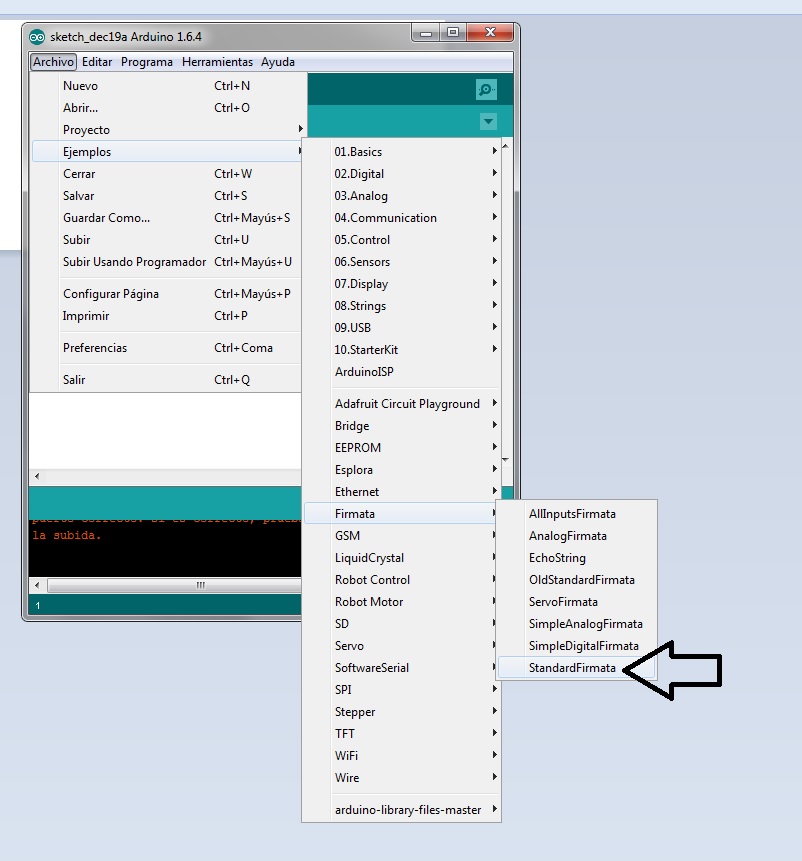Expand the Proyecto submenu

pyautogui.click(x=167, y=130)
